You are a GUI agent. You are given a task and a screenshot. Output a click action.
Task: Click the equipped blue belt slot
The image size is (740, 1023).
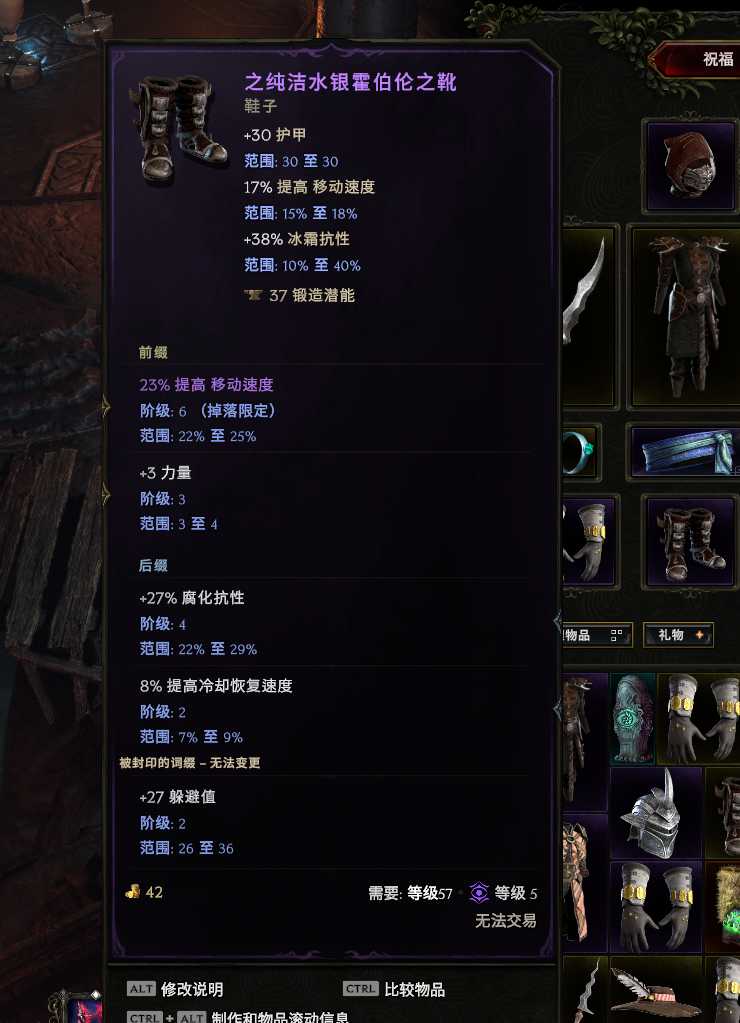[x=683, y=451]
